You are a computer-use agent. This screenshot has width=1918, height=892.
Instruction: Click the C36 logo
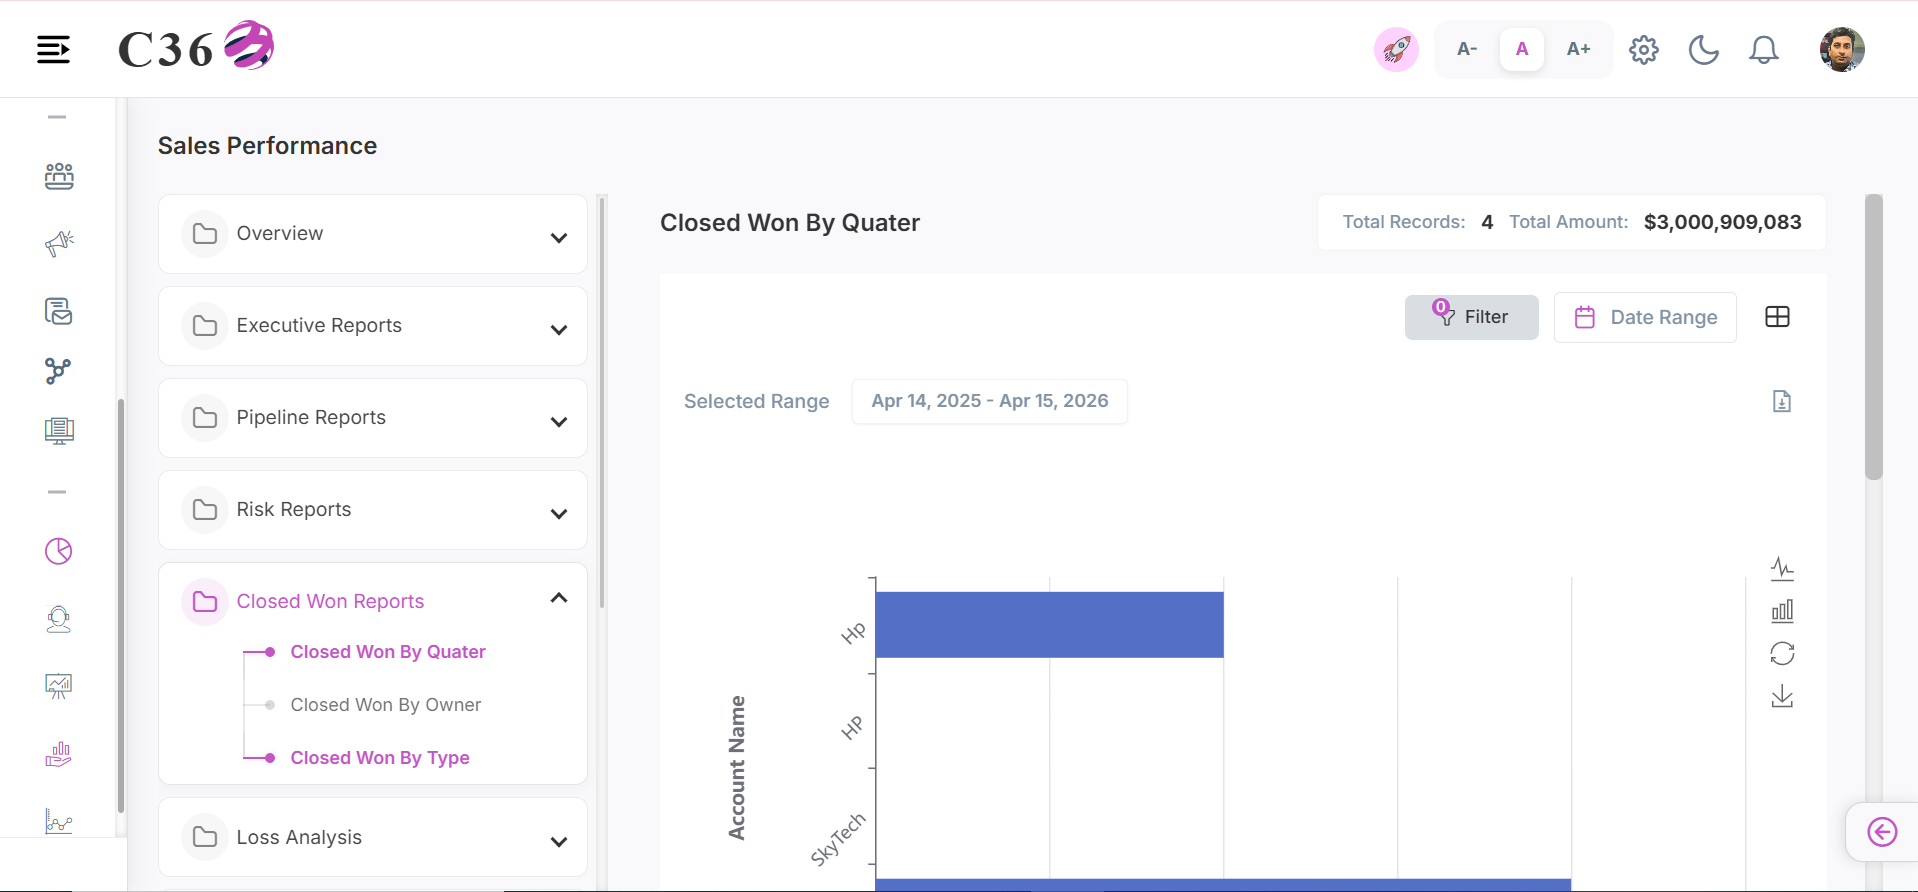[x=196, y=47]
